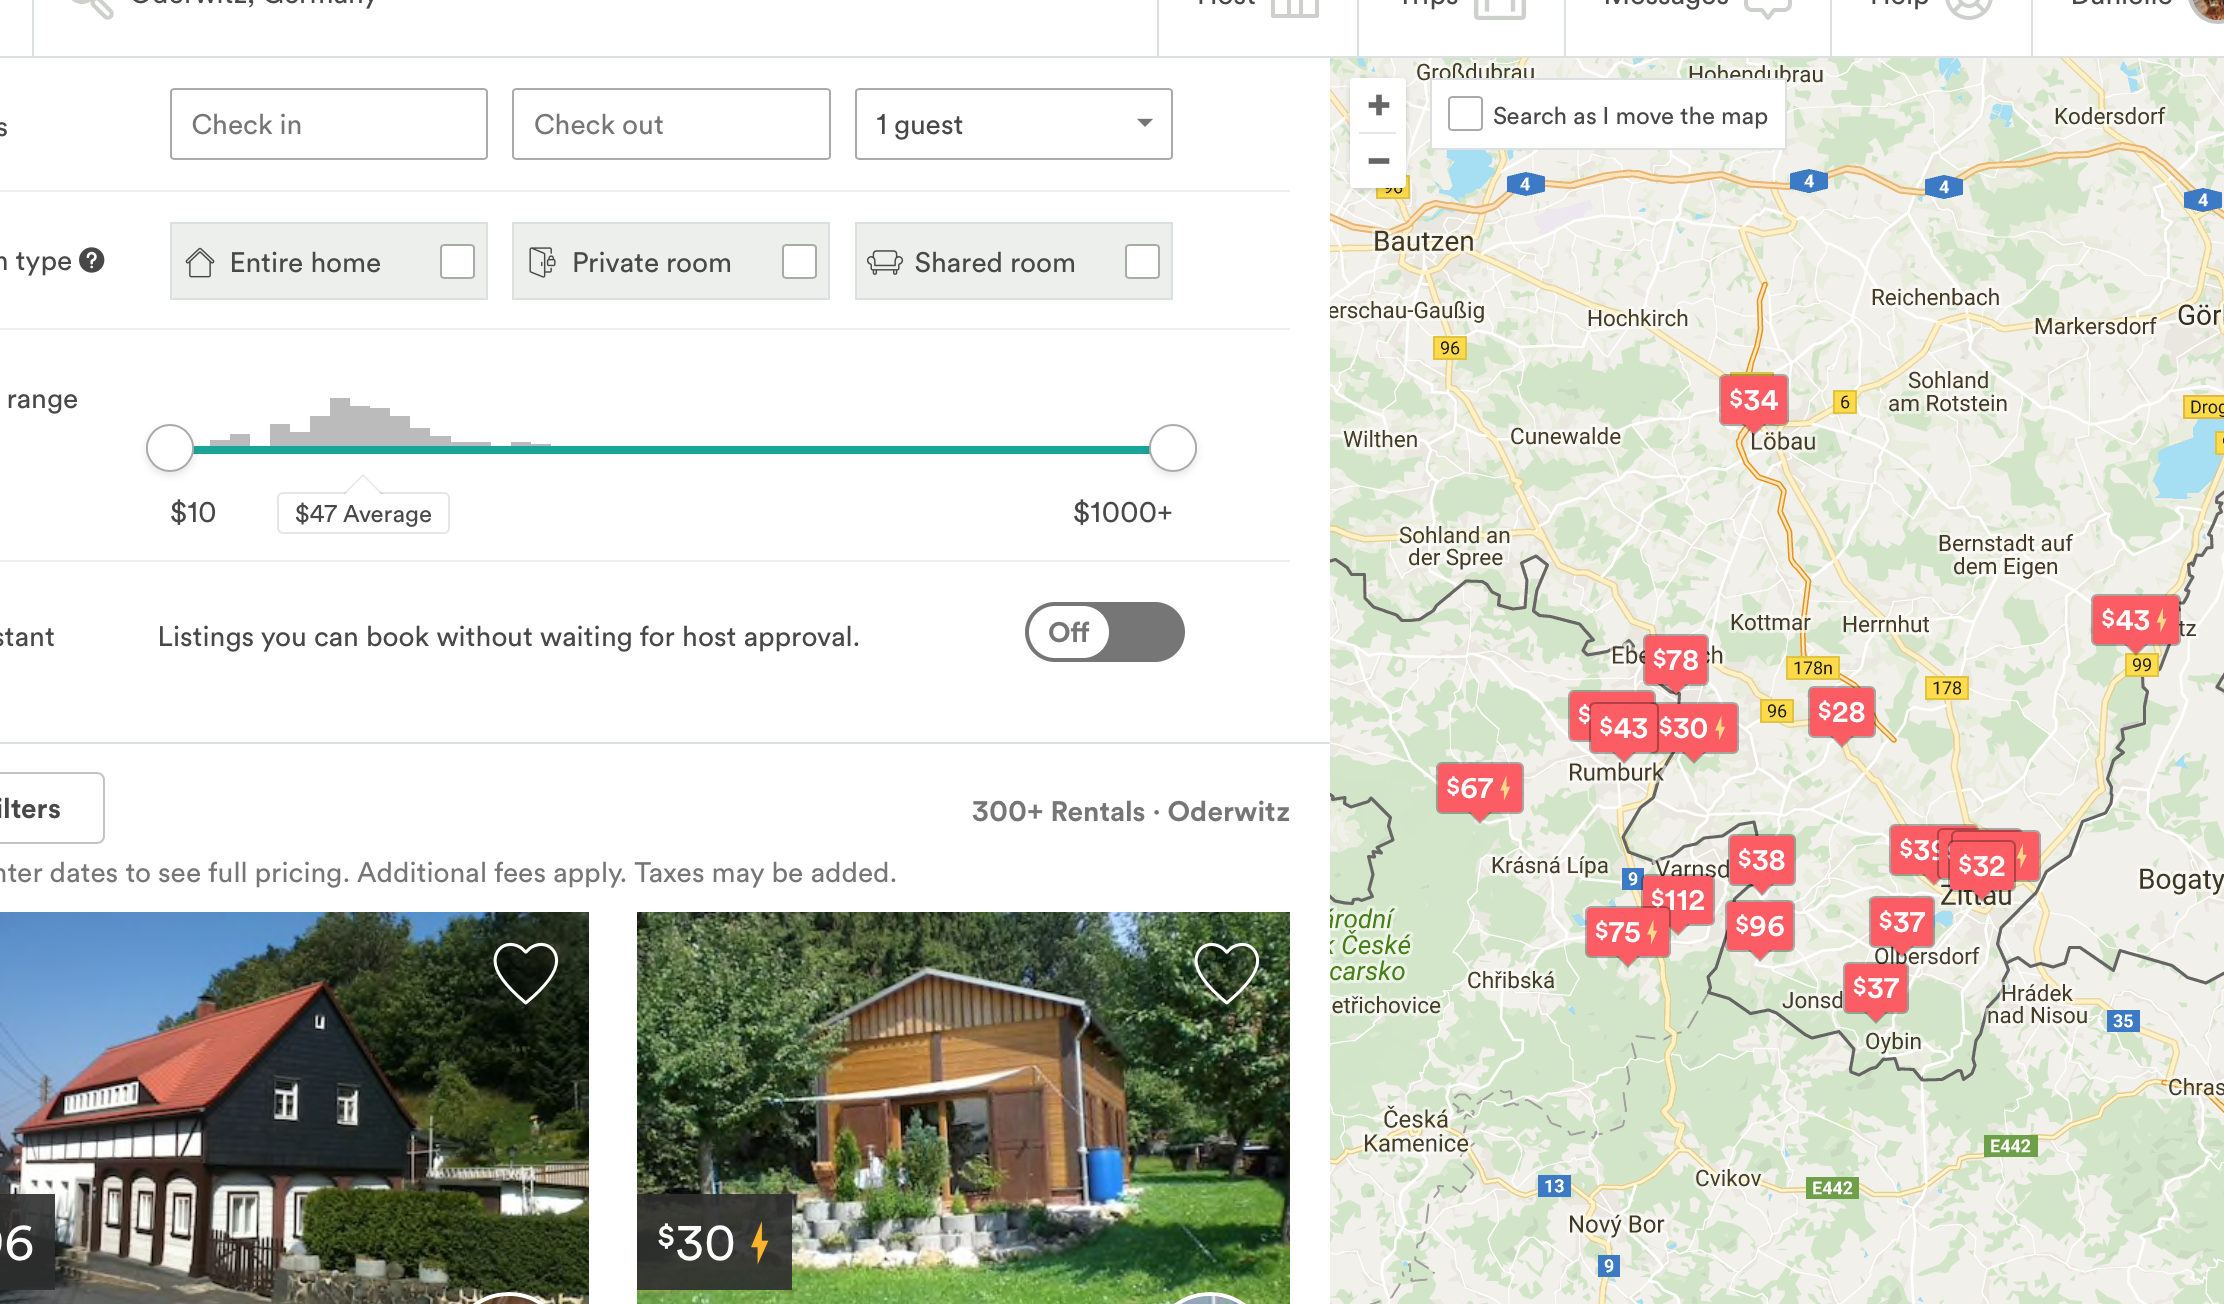
Task: Open the 1 guest dropdown
Action: point(1013,124)
